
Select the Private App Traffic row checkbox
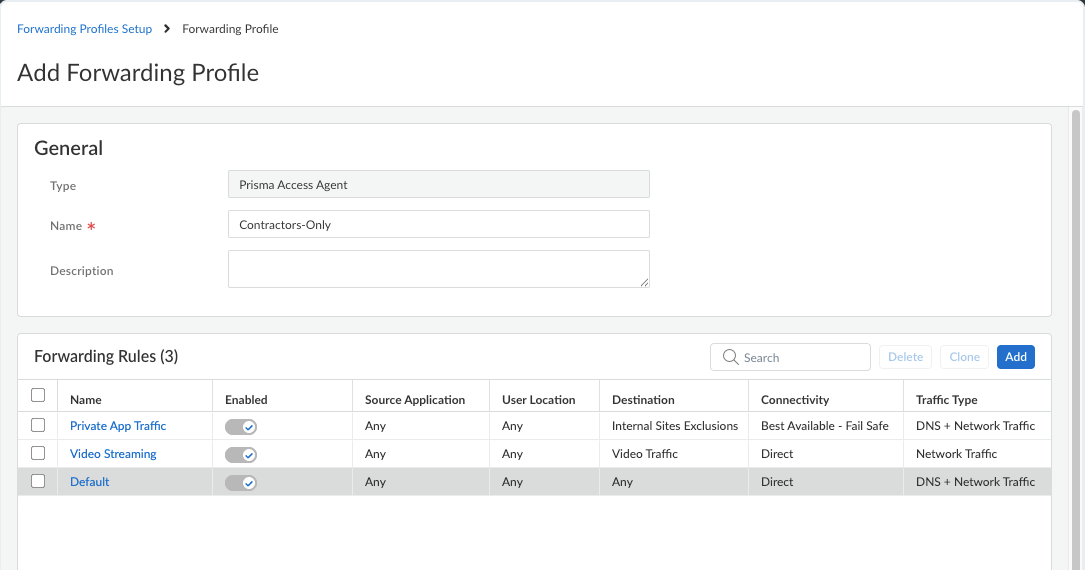pos(38,425)
